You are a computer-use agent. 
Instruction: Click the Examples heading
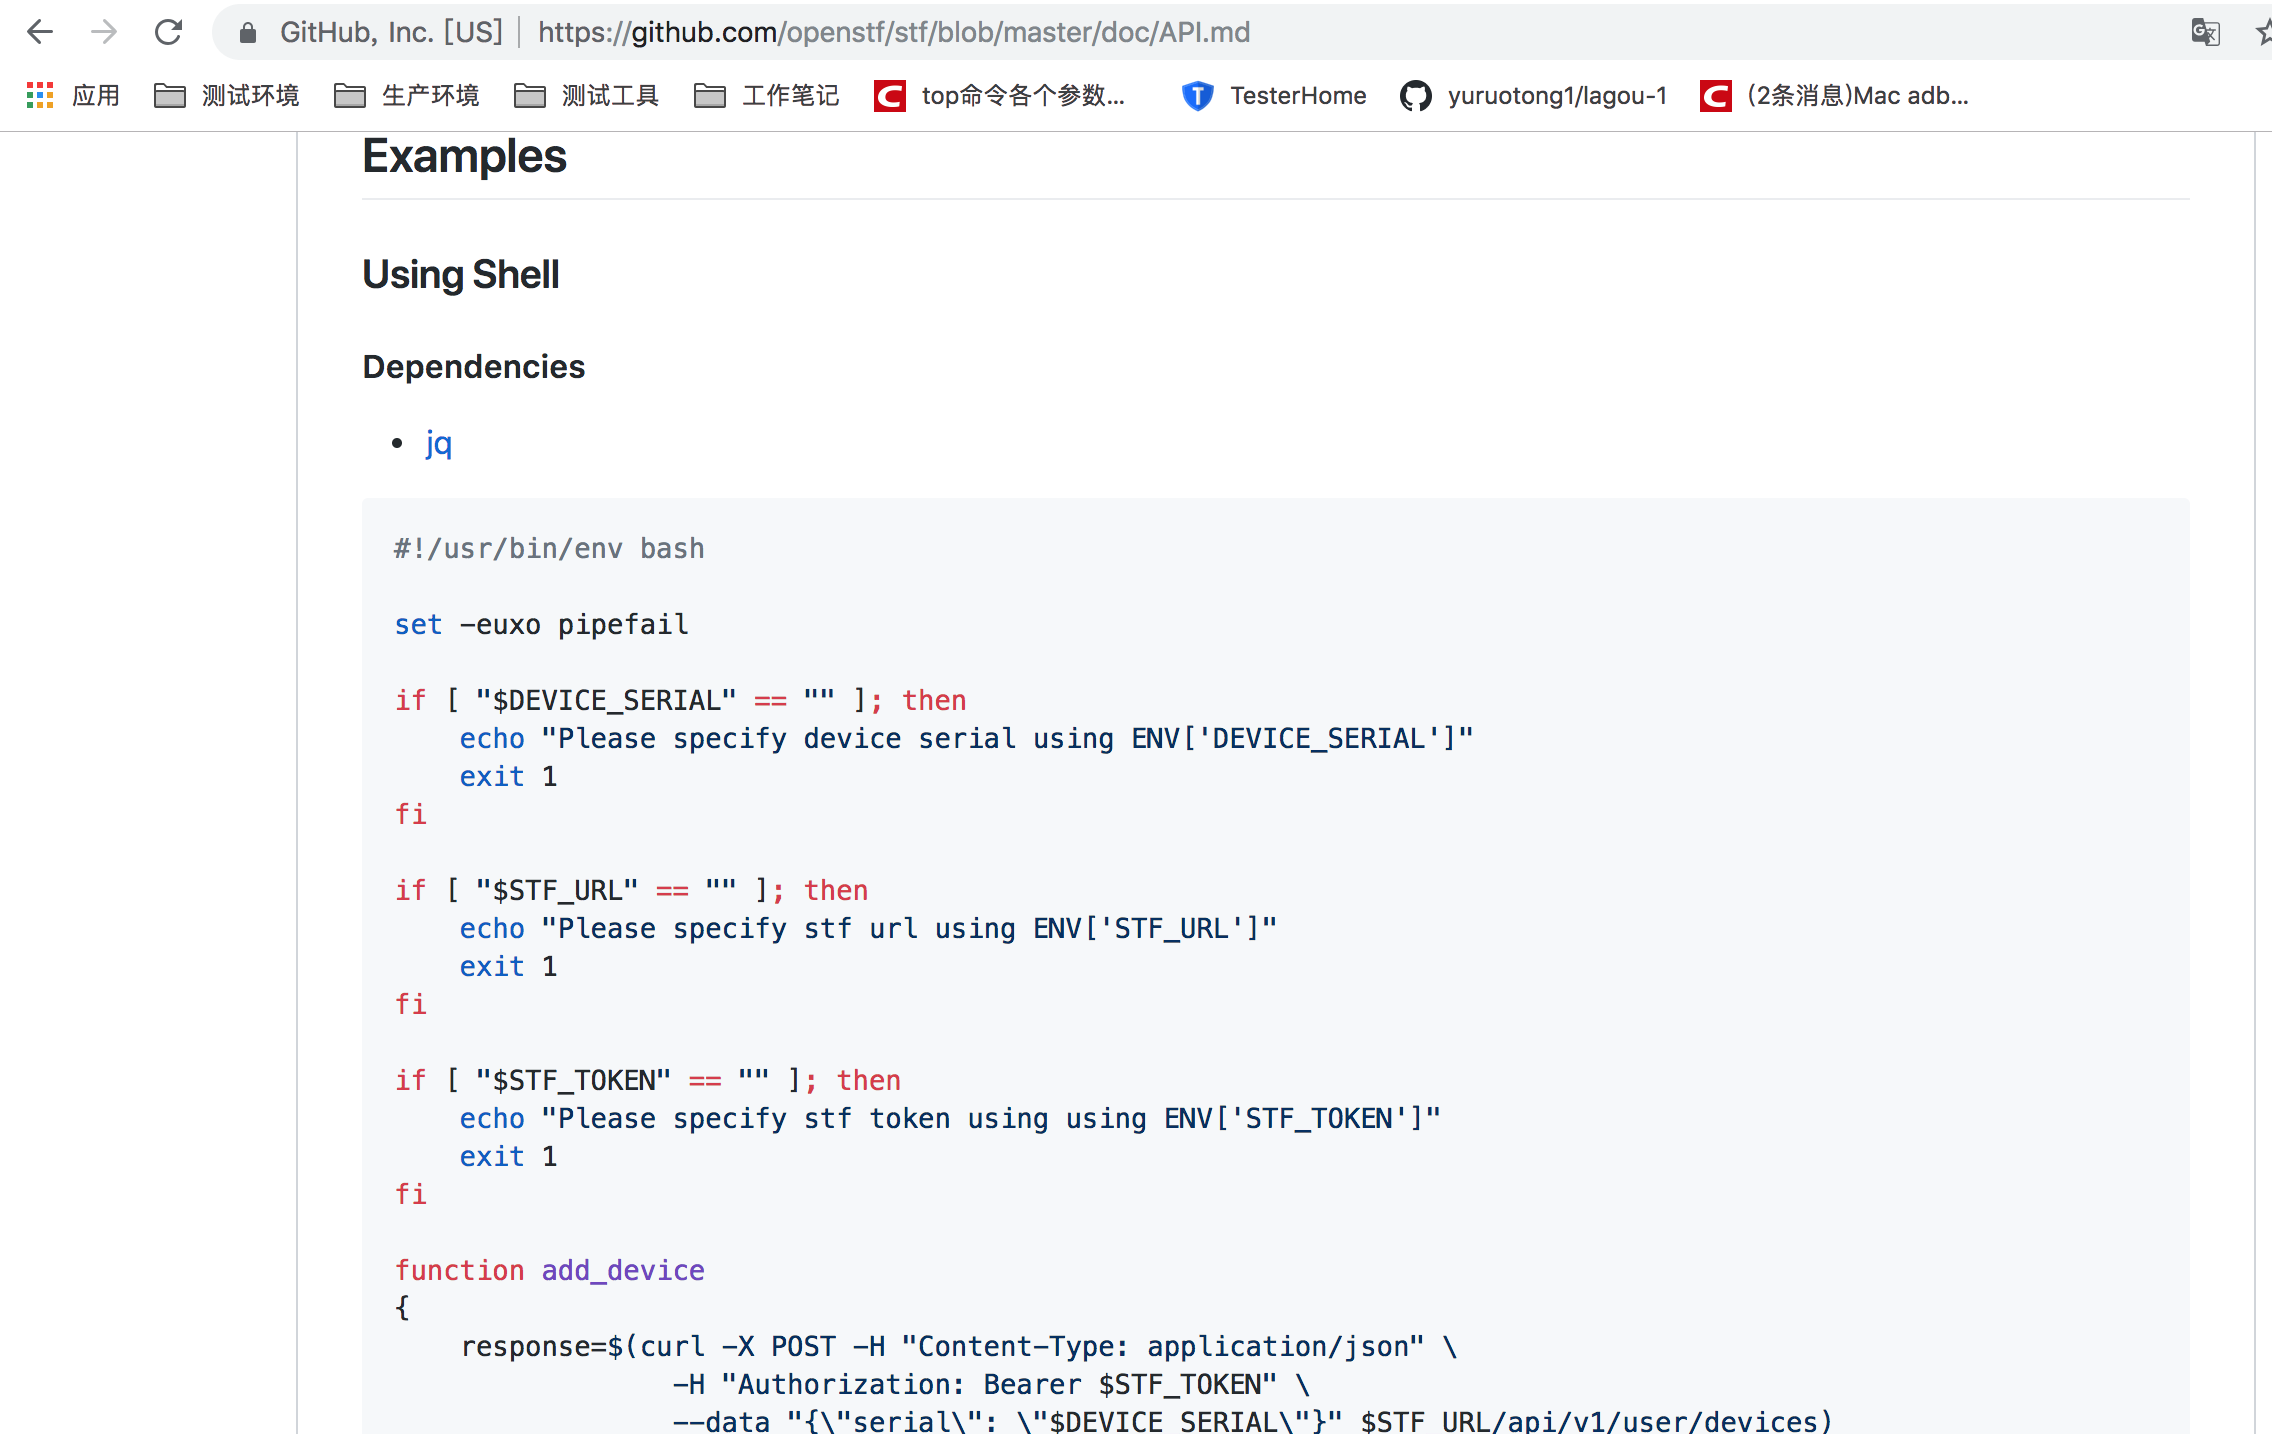tap(464, 157)
